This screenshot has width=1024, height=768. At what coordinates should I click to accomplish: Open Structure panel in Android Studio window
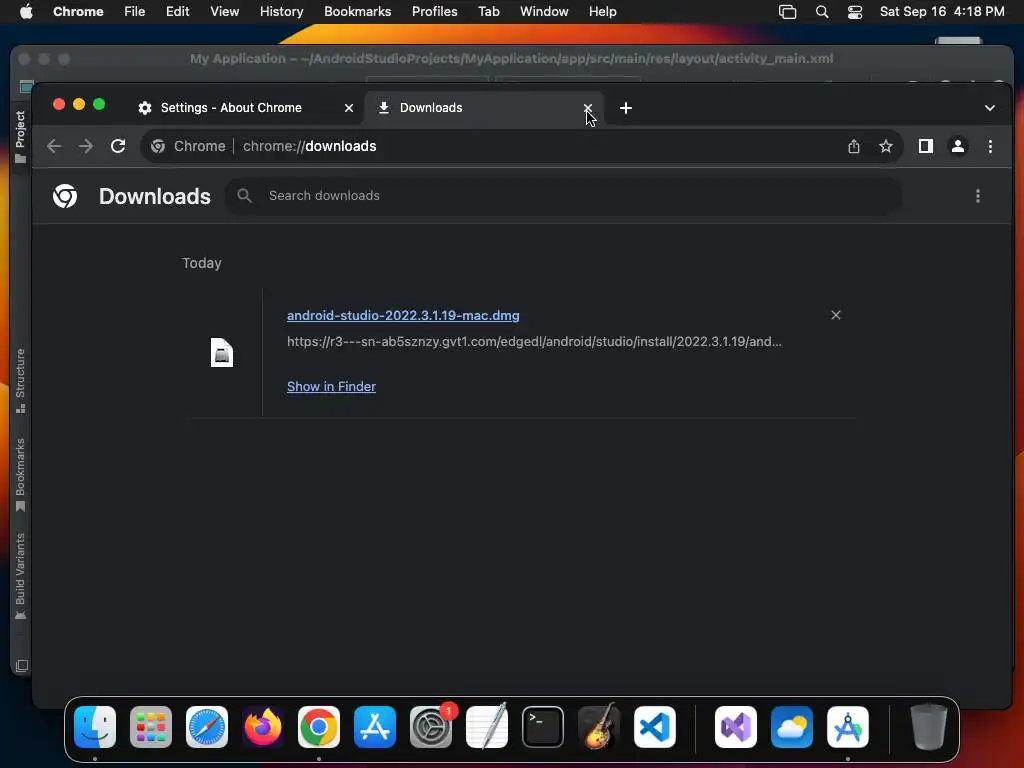[20, 381]
